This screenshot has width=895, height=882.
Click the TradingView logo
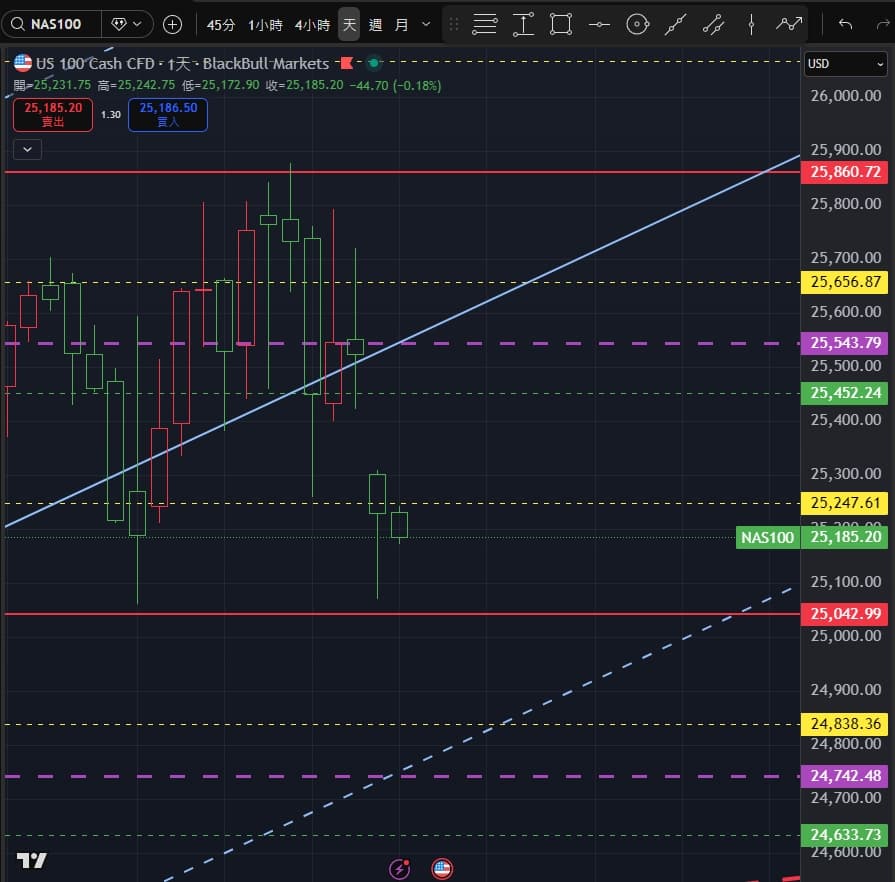coord(31,860)
